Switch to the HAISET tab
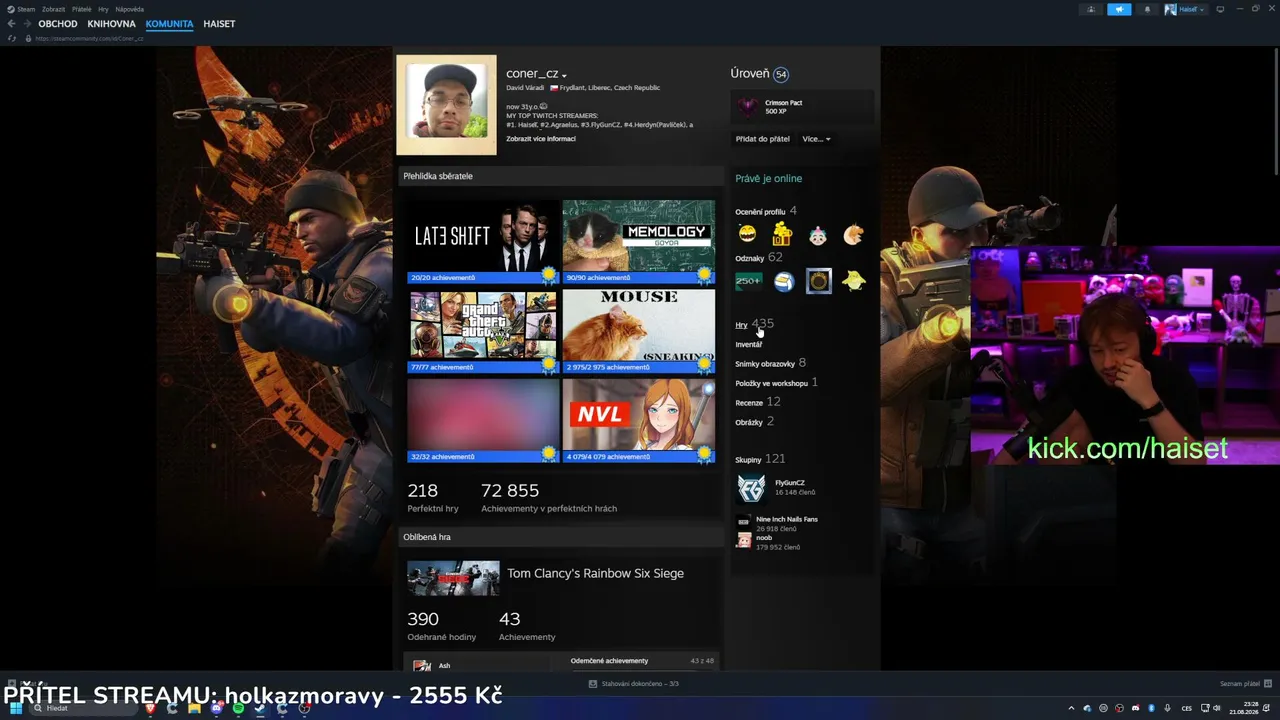The width and height of the screenshot is (1280, 720). tap(219, 24)
